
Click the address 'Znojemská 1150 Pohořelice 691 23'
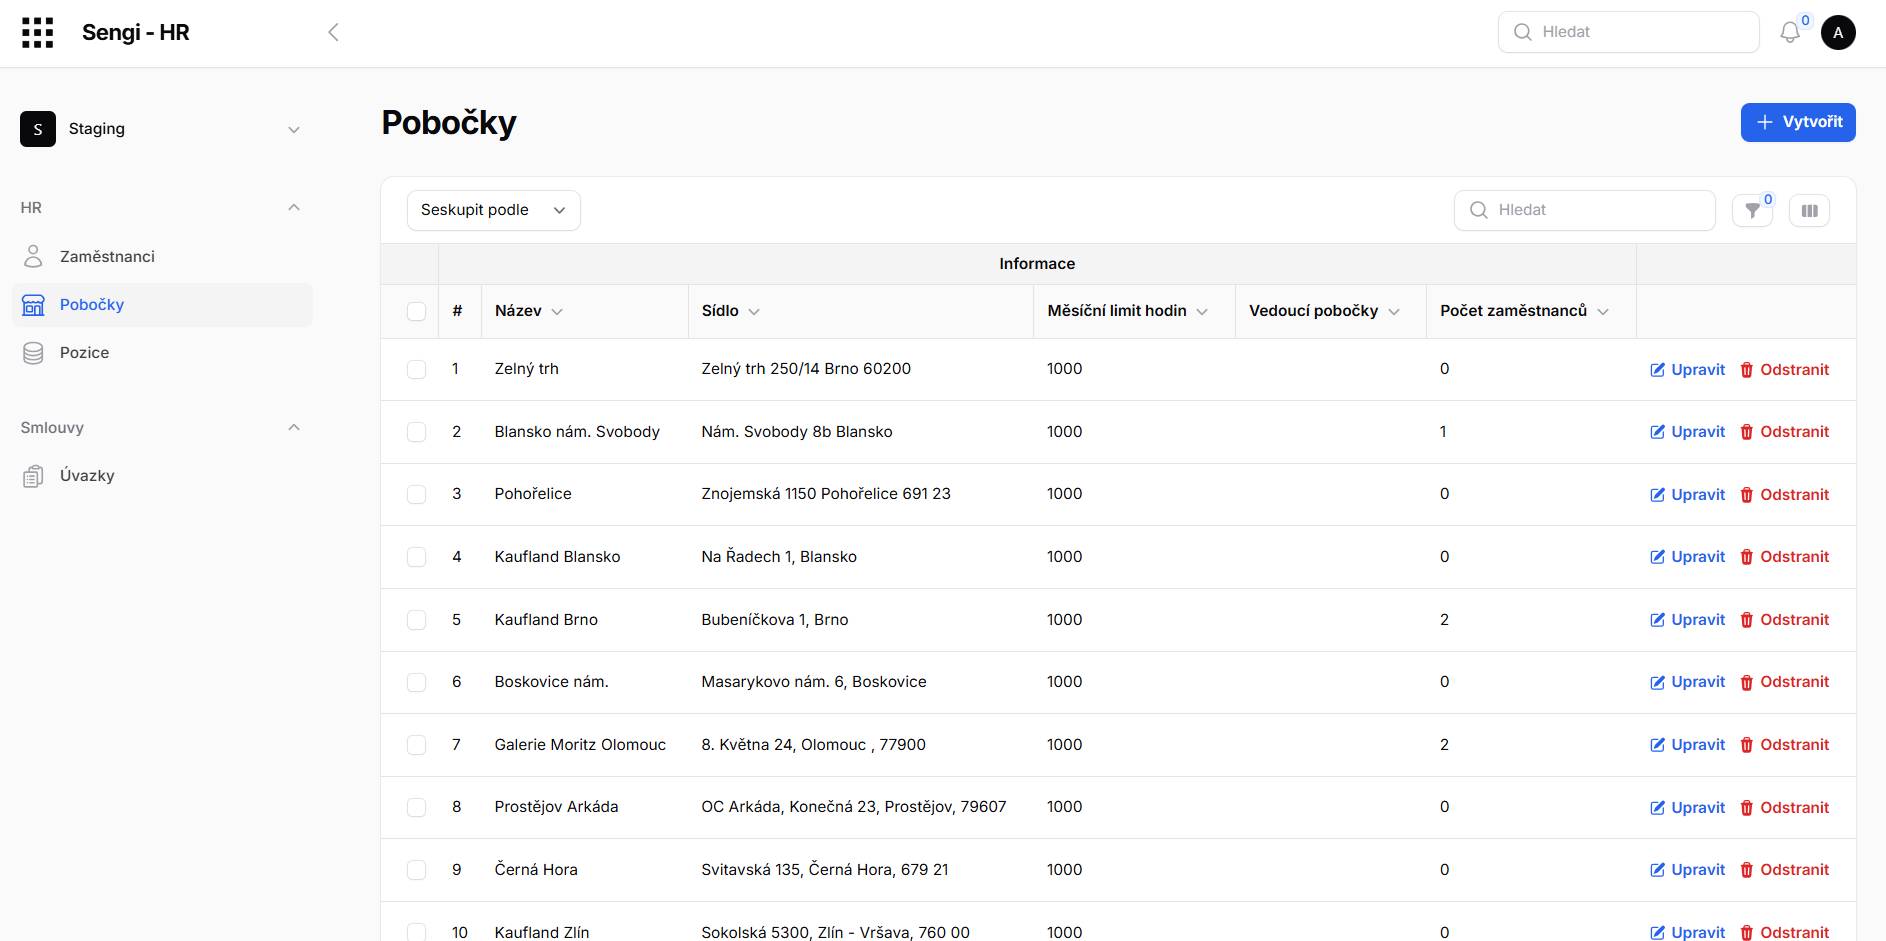(x=826, y=494)
